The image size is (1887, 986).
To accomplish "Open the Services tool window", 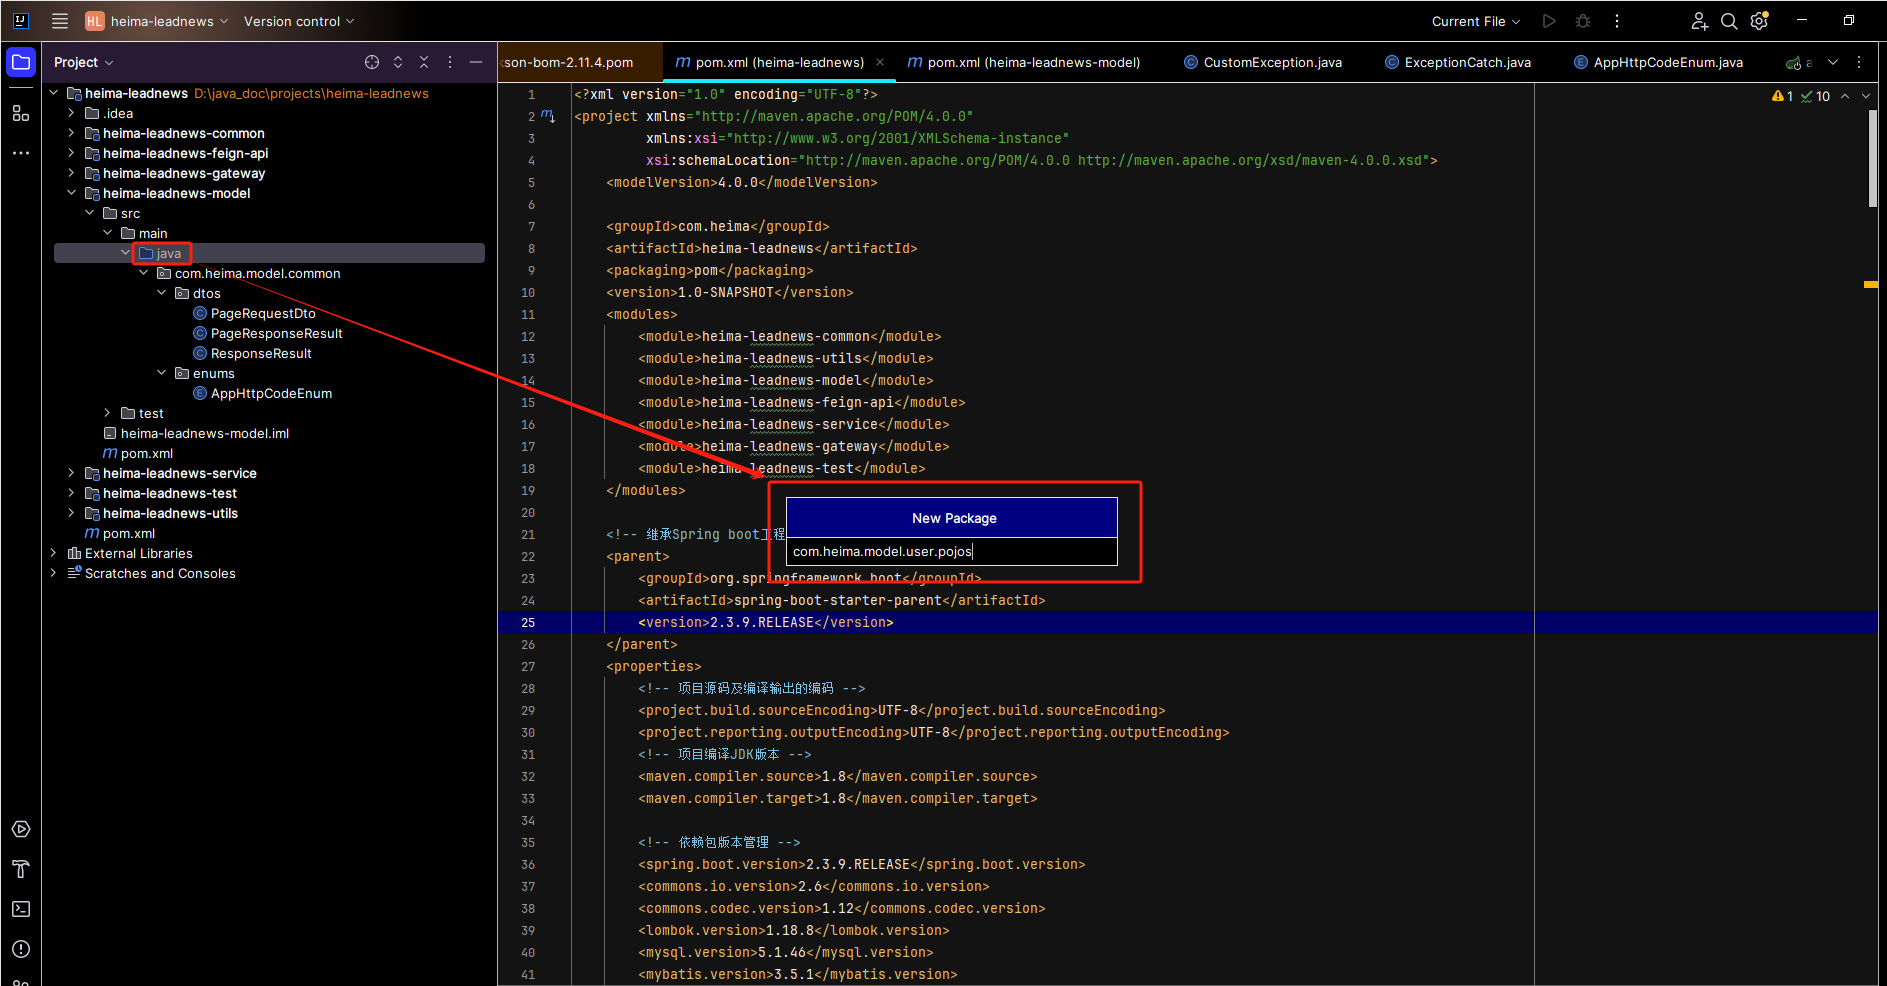I will click(21, 829).
